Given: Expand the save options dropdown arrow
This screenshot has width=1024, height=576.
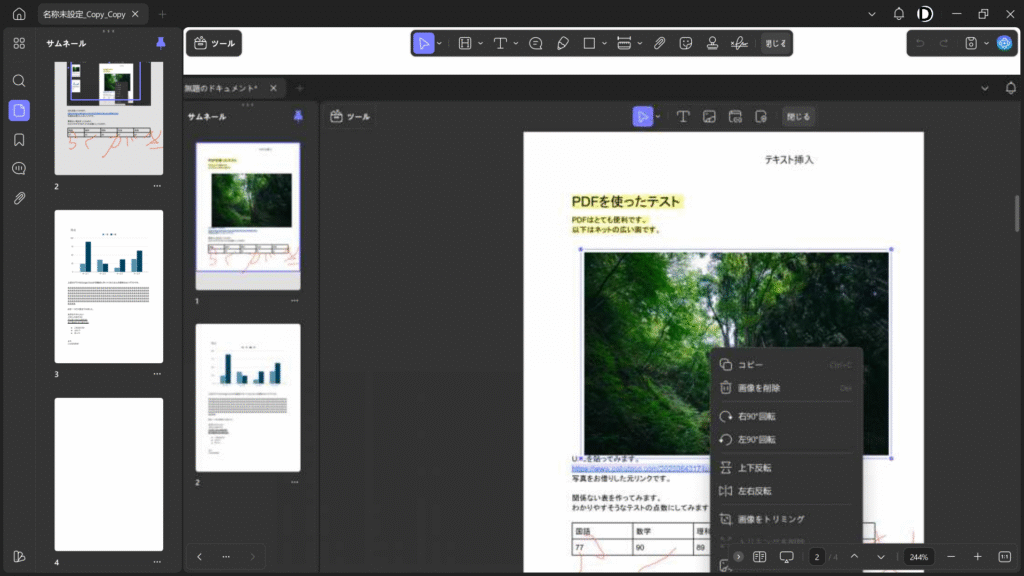Looking at the screenshot, I should (x=985, y=43).
